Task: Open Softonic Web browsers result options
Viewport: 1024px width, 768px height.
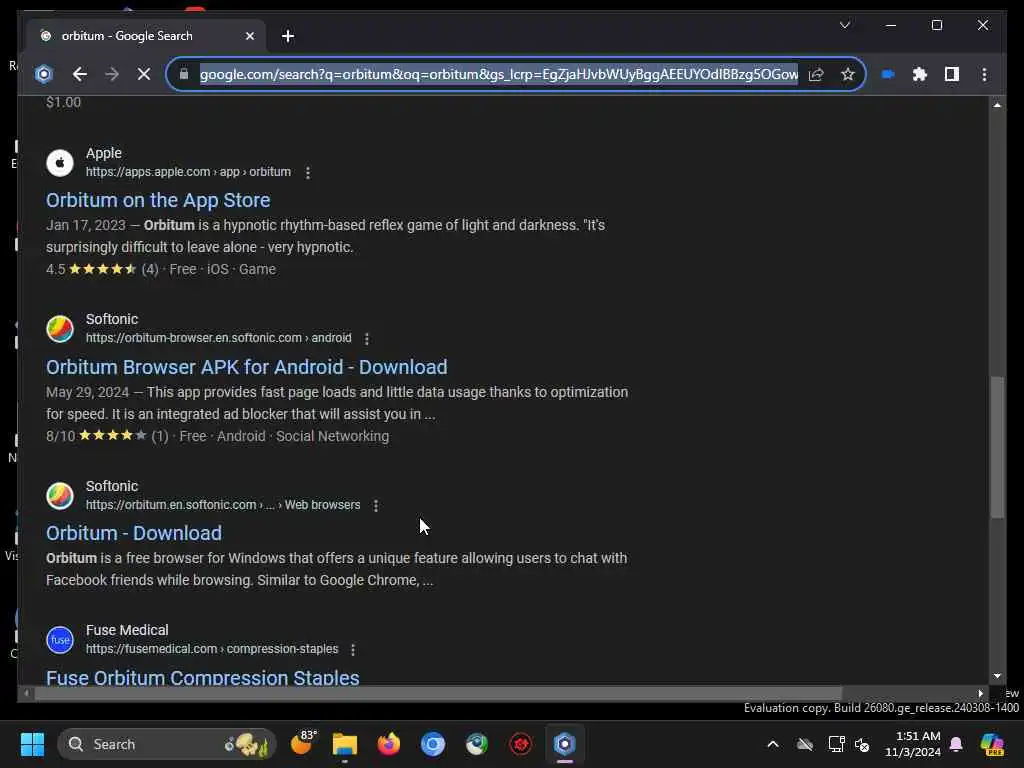Action: (x=376, y=505)
